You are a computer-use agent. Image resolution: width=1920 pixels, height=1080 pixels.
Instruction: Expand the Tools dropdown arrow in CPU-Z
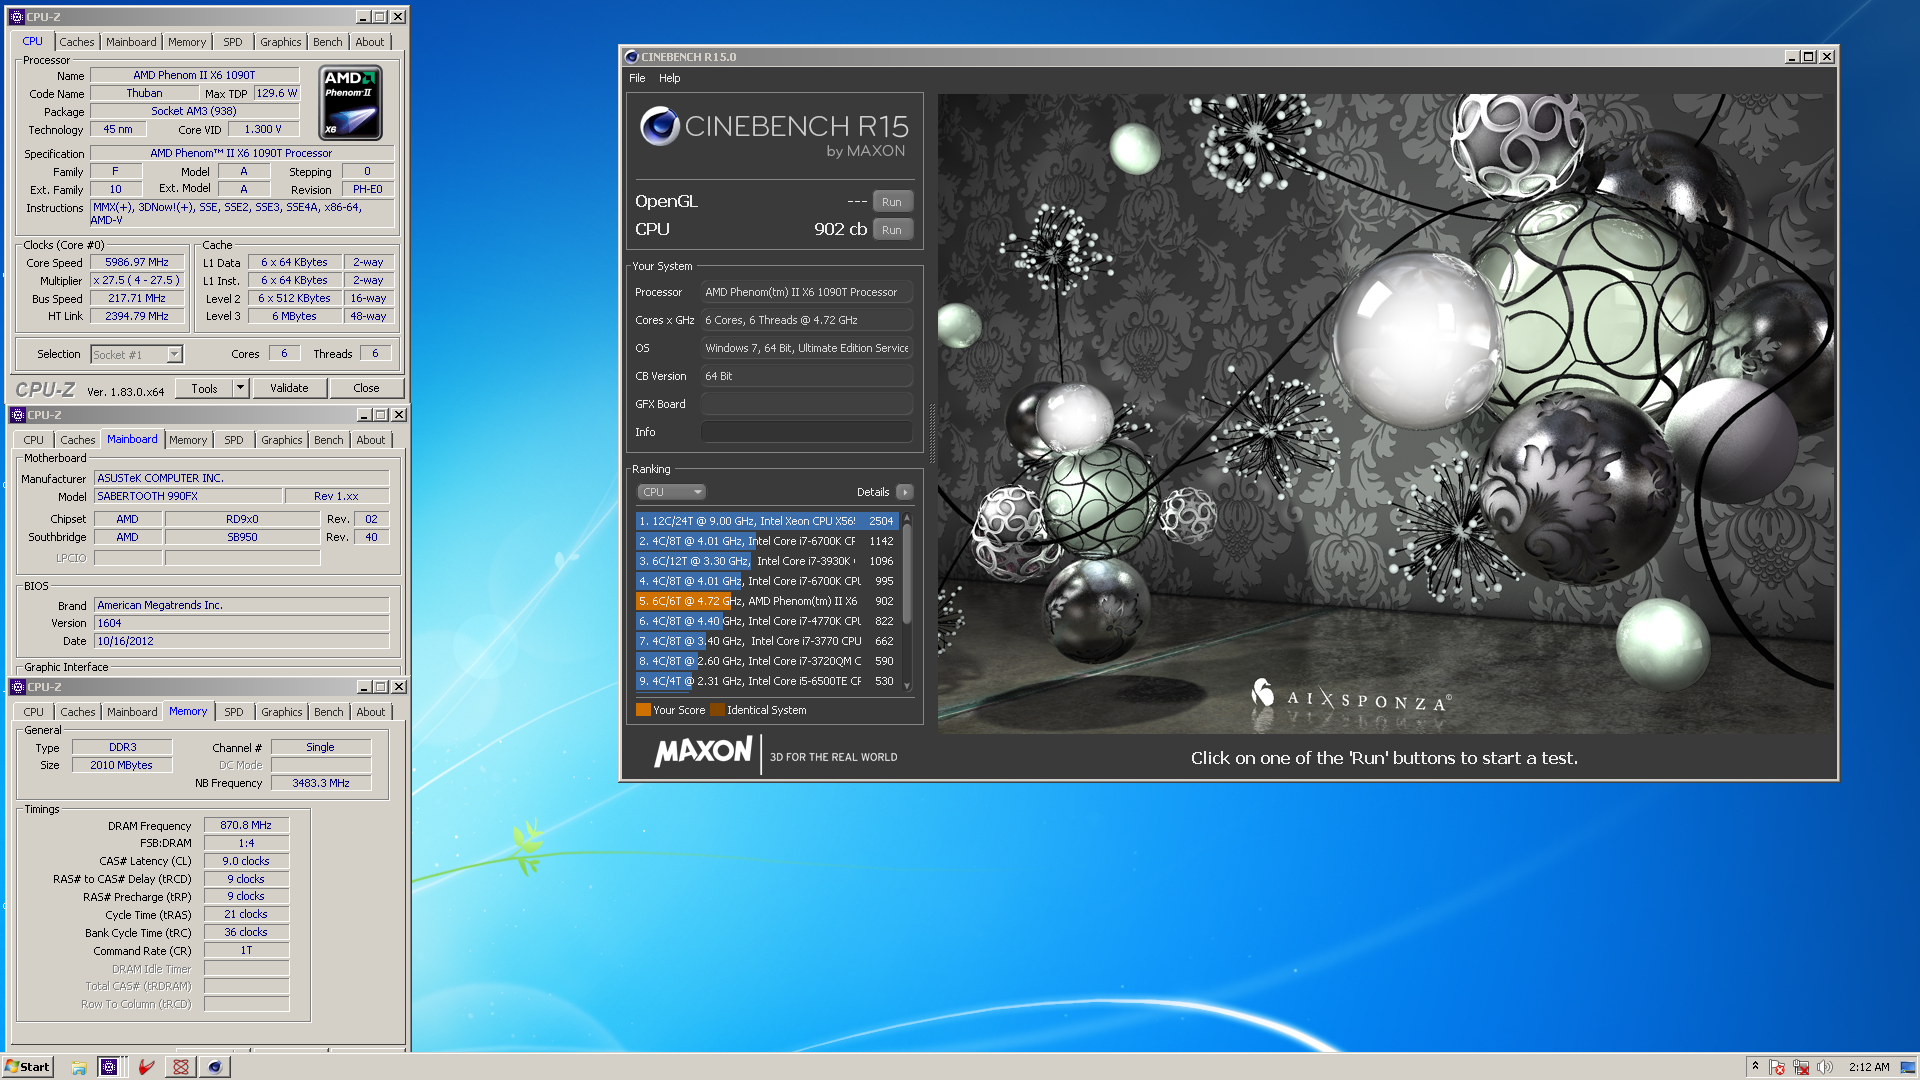[x=240, y=388]
